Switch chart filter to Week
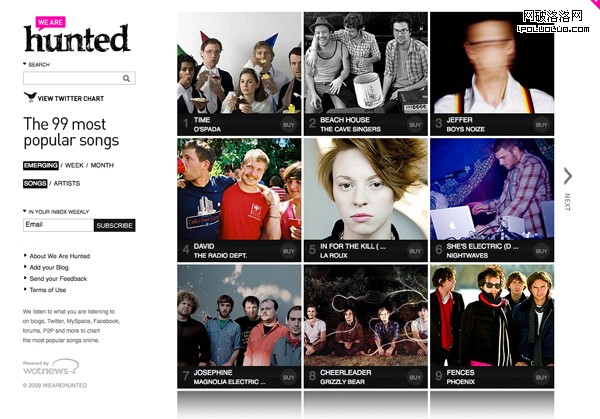The image size is (600, 419). coord(74,165)
